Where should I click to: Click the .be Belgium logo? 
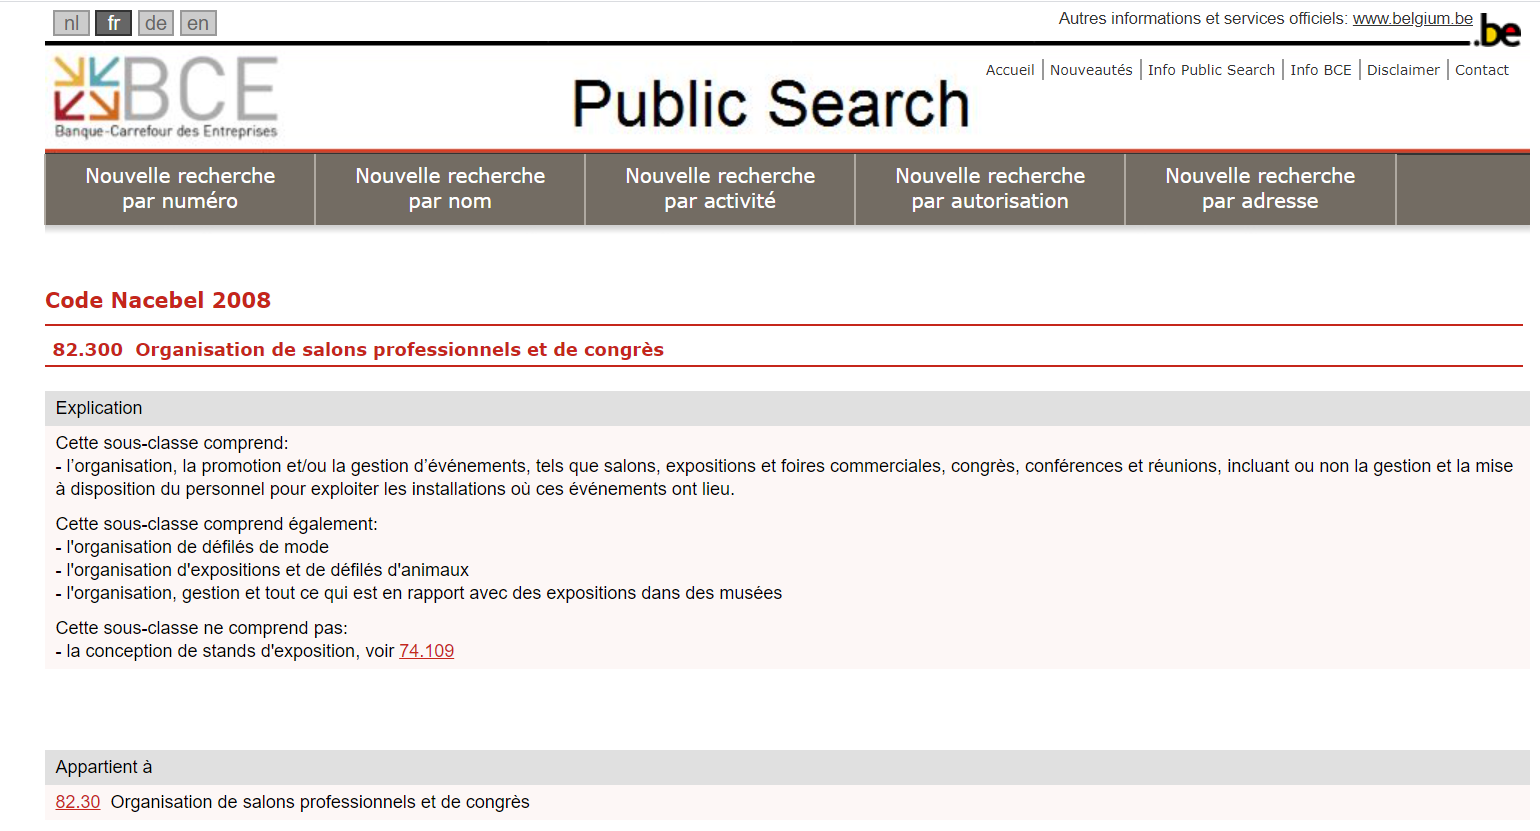pyautogui.click(x=1499, y=31)
